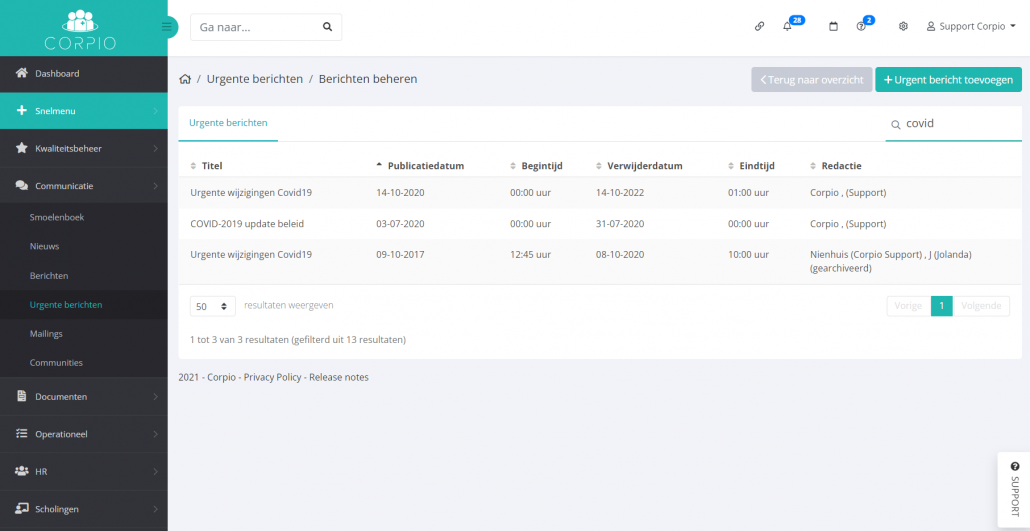Expand the Documenten sidebar section

[84, 396]
